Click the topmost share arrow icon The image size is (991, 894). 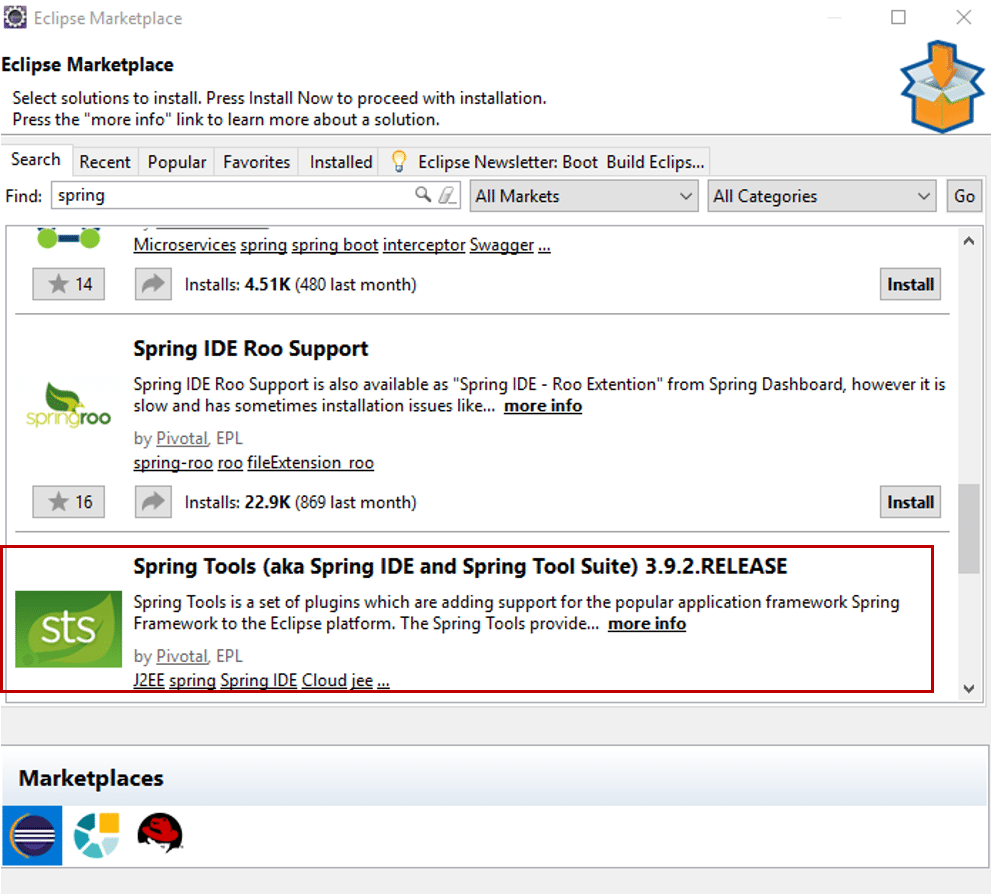point(152,284)
